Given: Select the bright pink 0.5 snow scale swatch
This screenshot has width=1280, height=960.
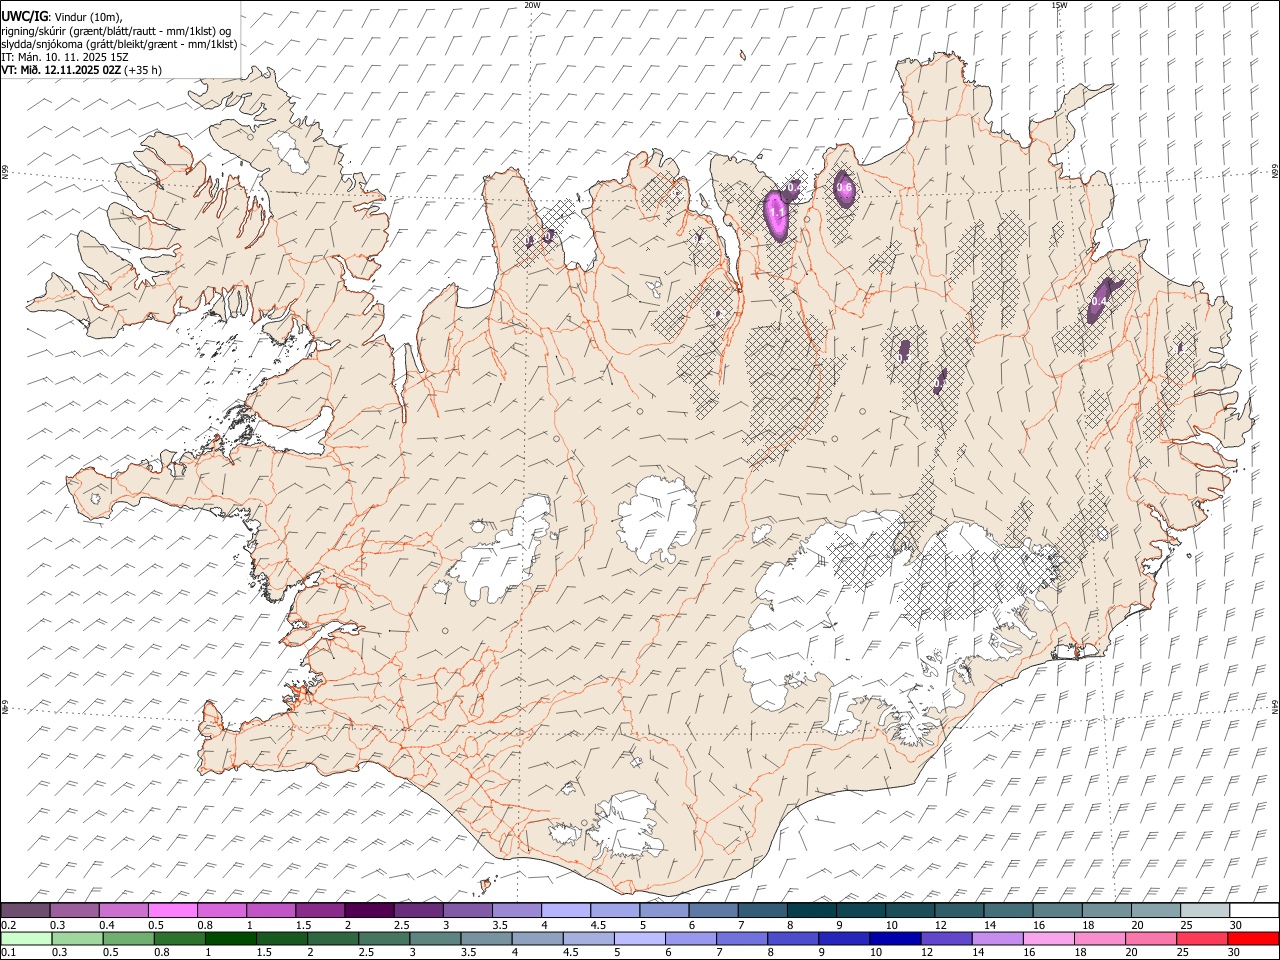Looking at the screenshot, I should pyautogui.click(x=172, y=911).
